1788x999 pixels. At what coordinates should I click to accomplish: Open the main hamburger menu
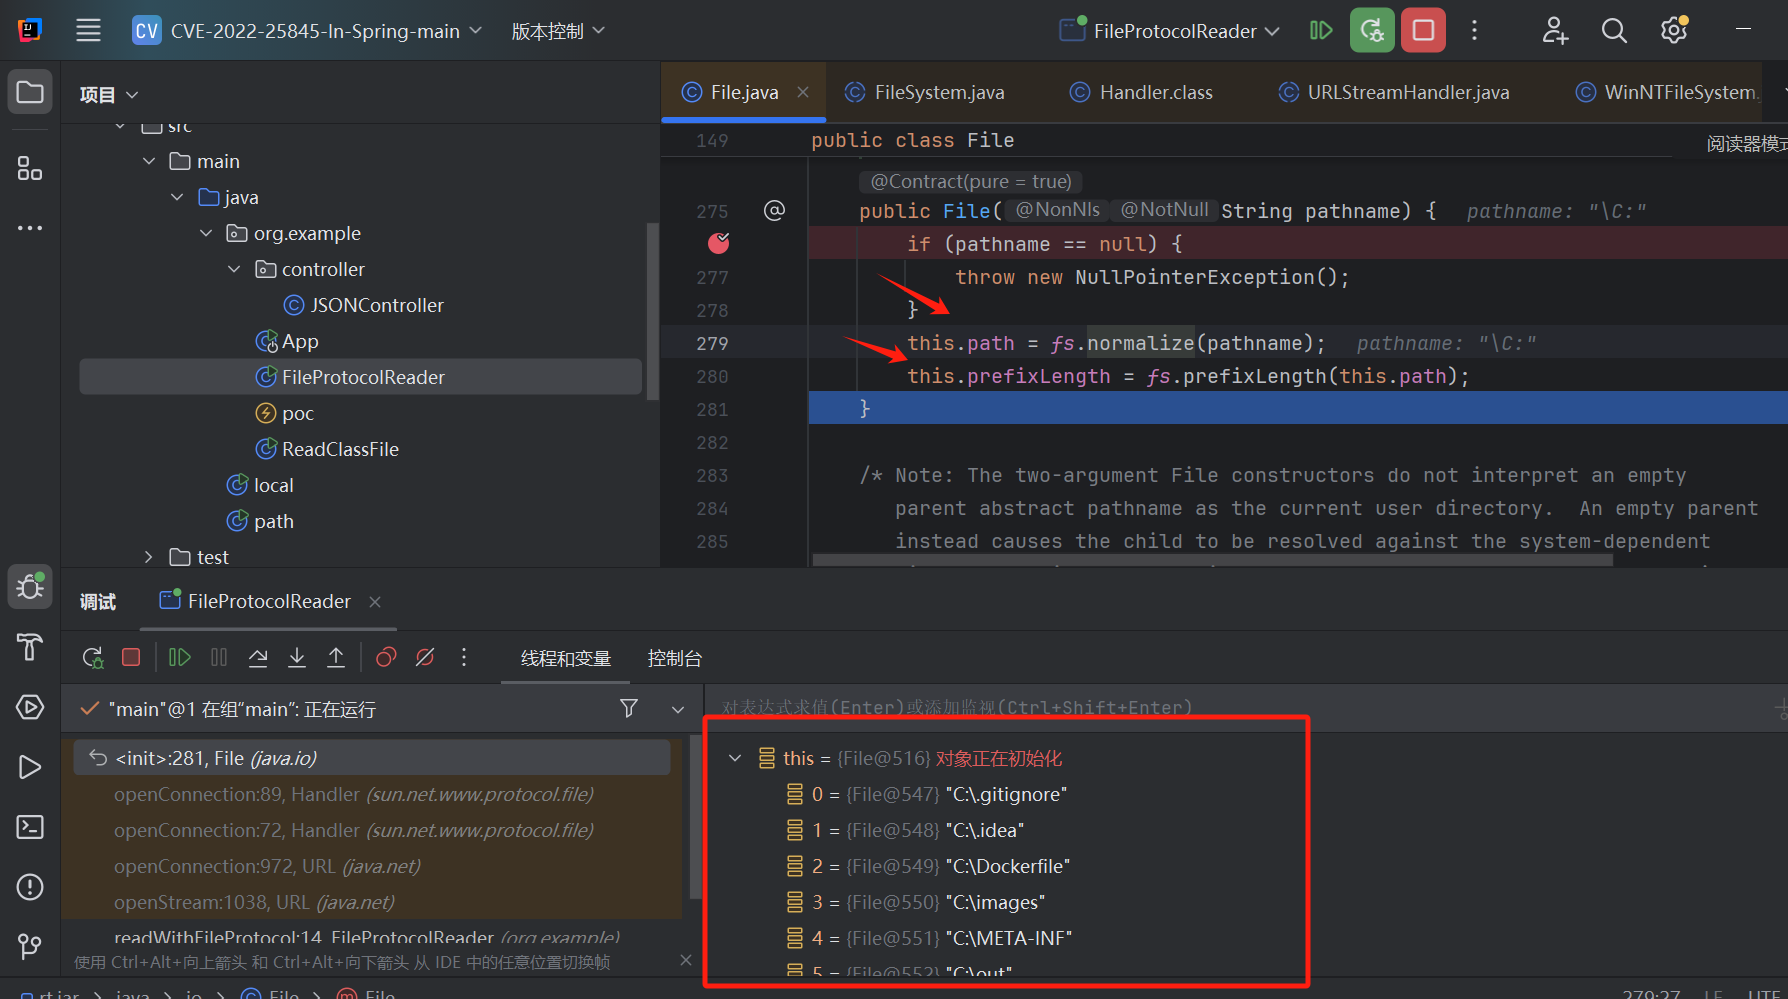click(88, 30)
